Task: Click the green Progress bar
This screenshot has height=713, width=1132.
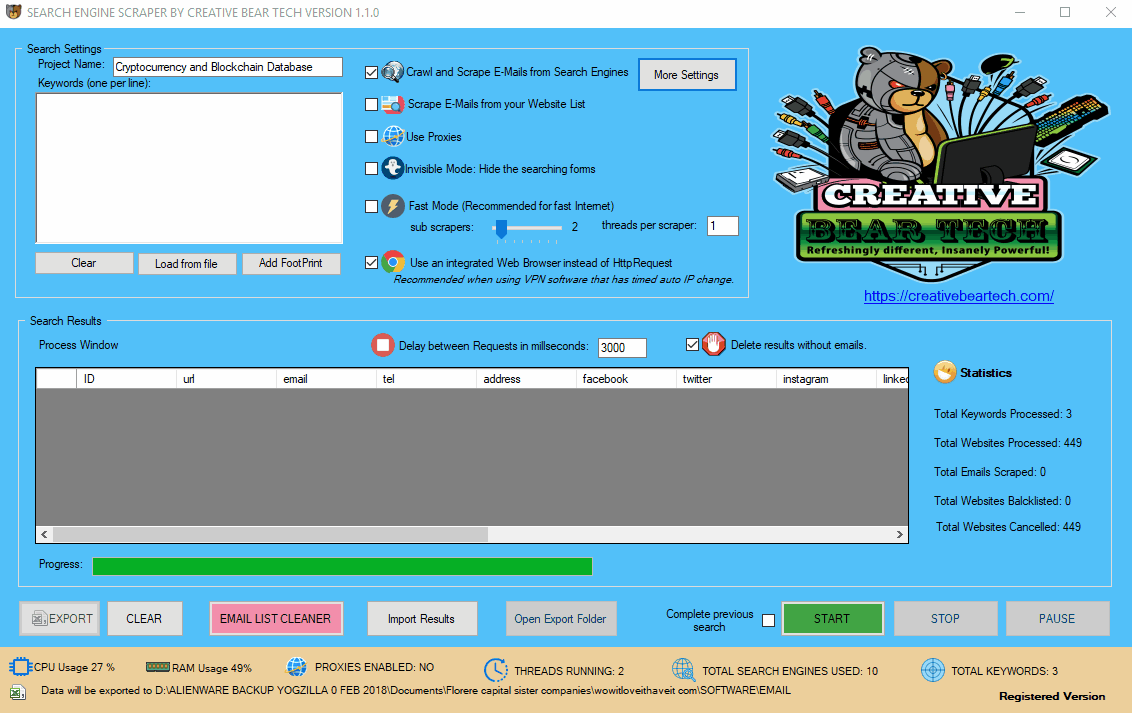Action: tap(342, 566)
